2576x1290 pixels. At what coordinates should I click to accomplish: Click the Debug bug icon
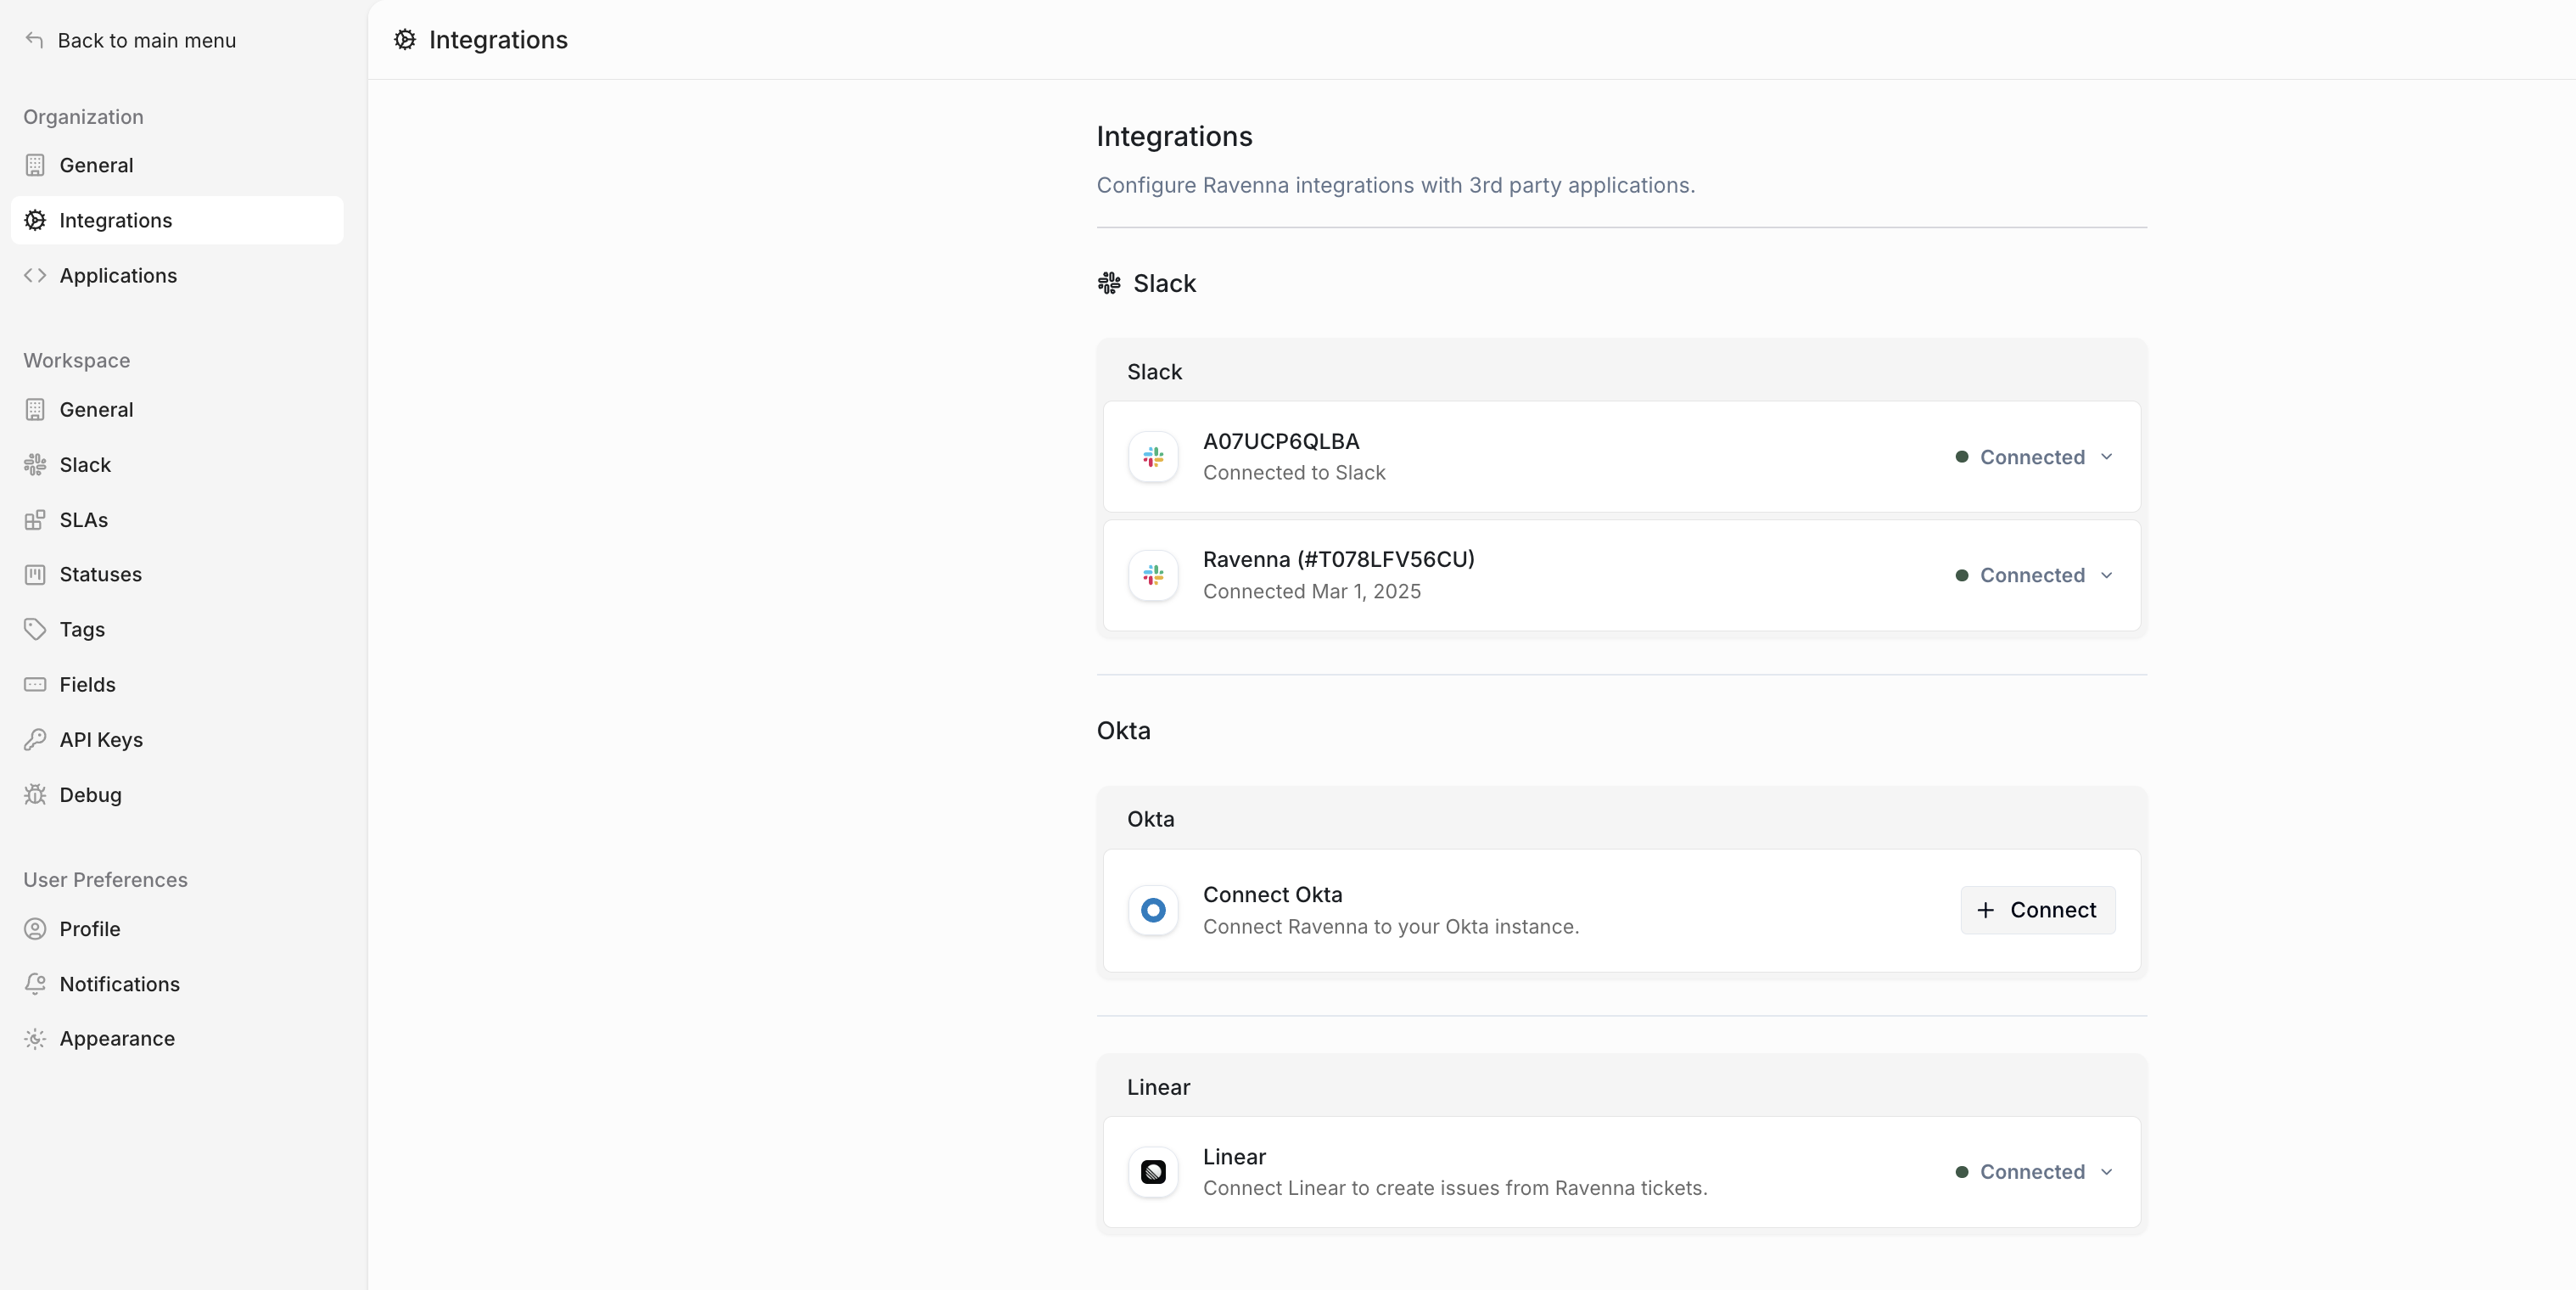tap(35, 794)
